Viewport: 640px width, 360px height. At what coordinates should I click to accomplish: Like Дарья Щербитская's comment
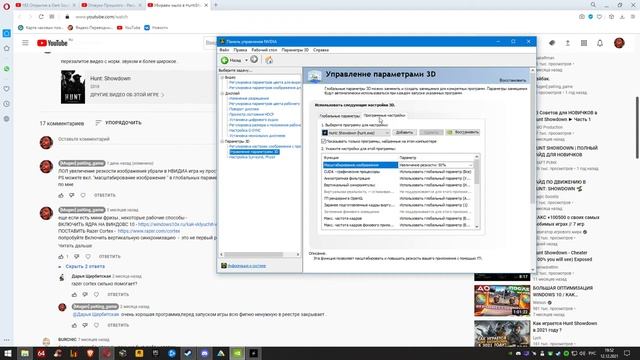click(74, 294)
